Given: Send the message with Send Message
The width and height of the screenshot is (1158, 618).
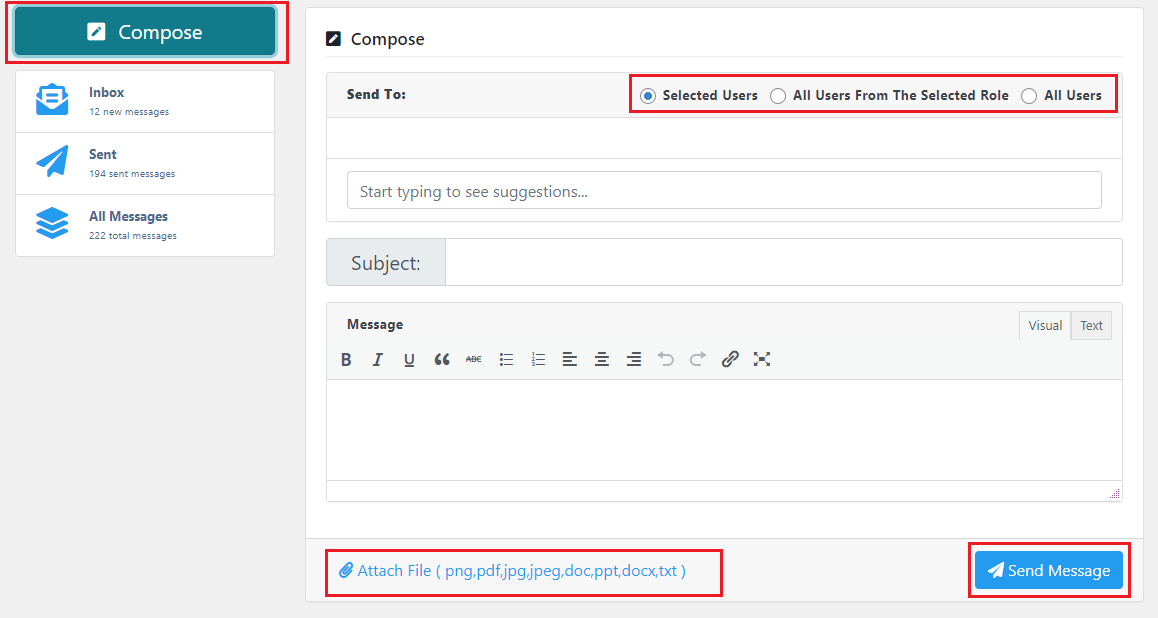Looking at the screenshot, I should [x=1048, y=570].
